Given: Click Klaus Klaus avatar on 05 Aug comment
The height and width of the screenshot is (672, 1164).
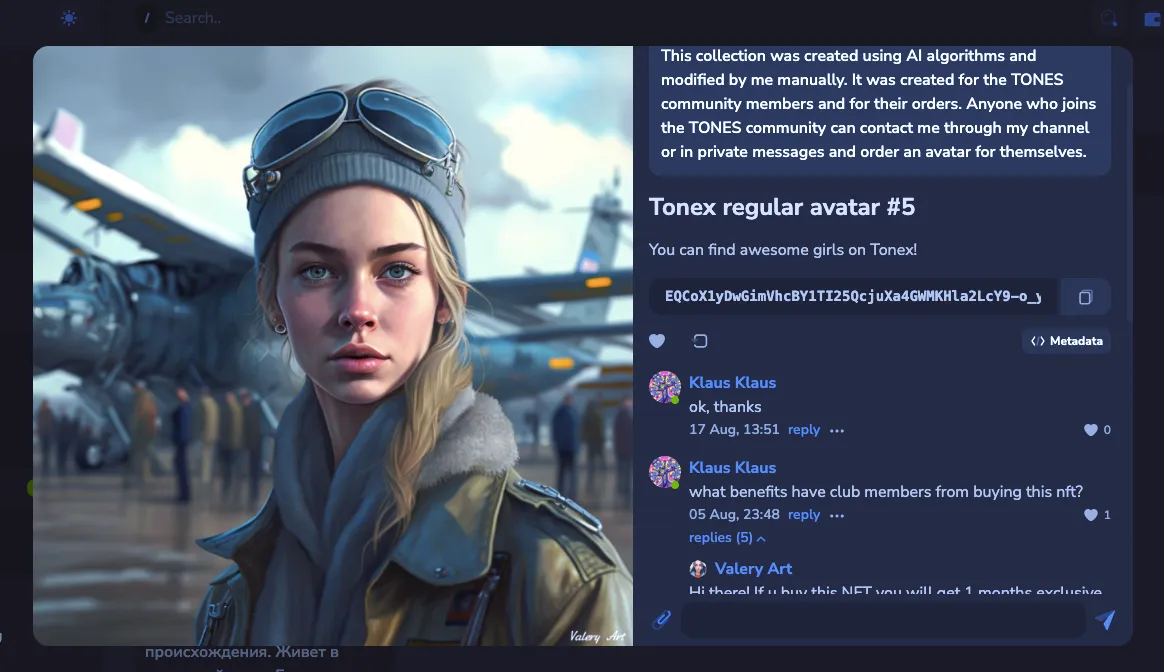Looking at the screenshot, I should point(664,472).
